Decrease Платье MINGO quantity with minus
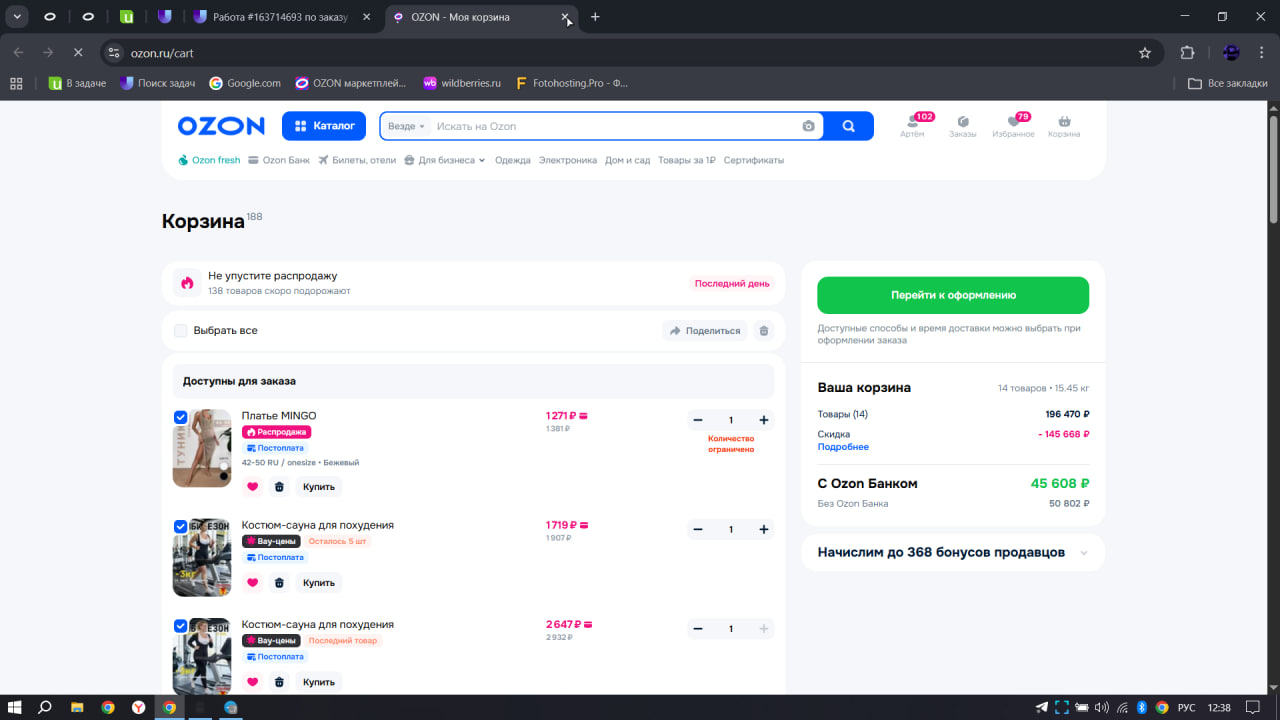Screen dimensions: 1280x720 (698, 420)
